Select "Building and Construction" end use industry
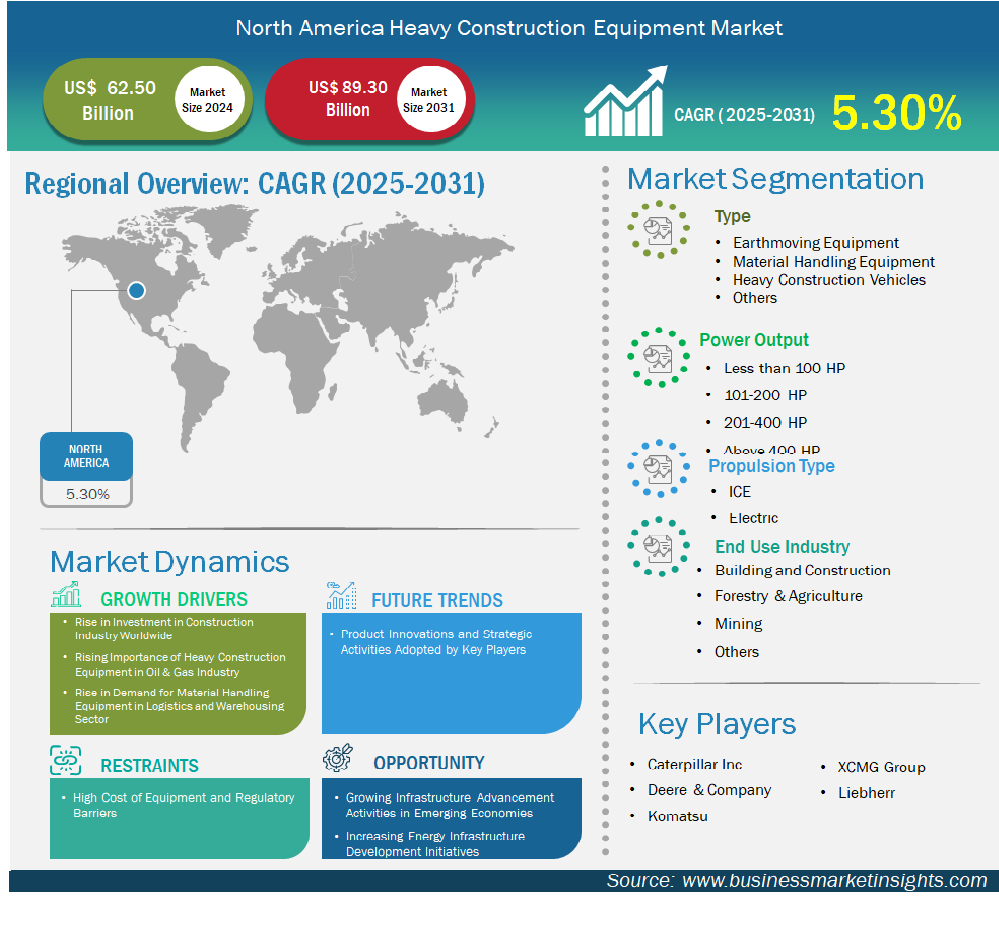The image size is (999, 947). click(x=802, y=570)
